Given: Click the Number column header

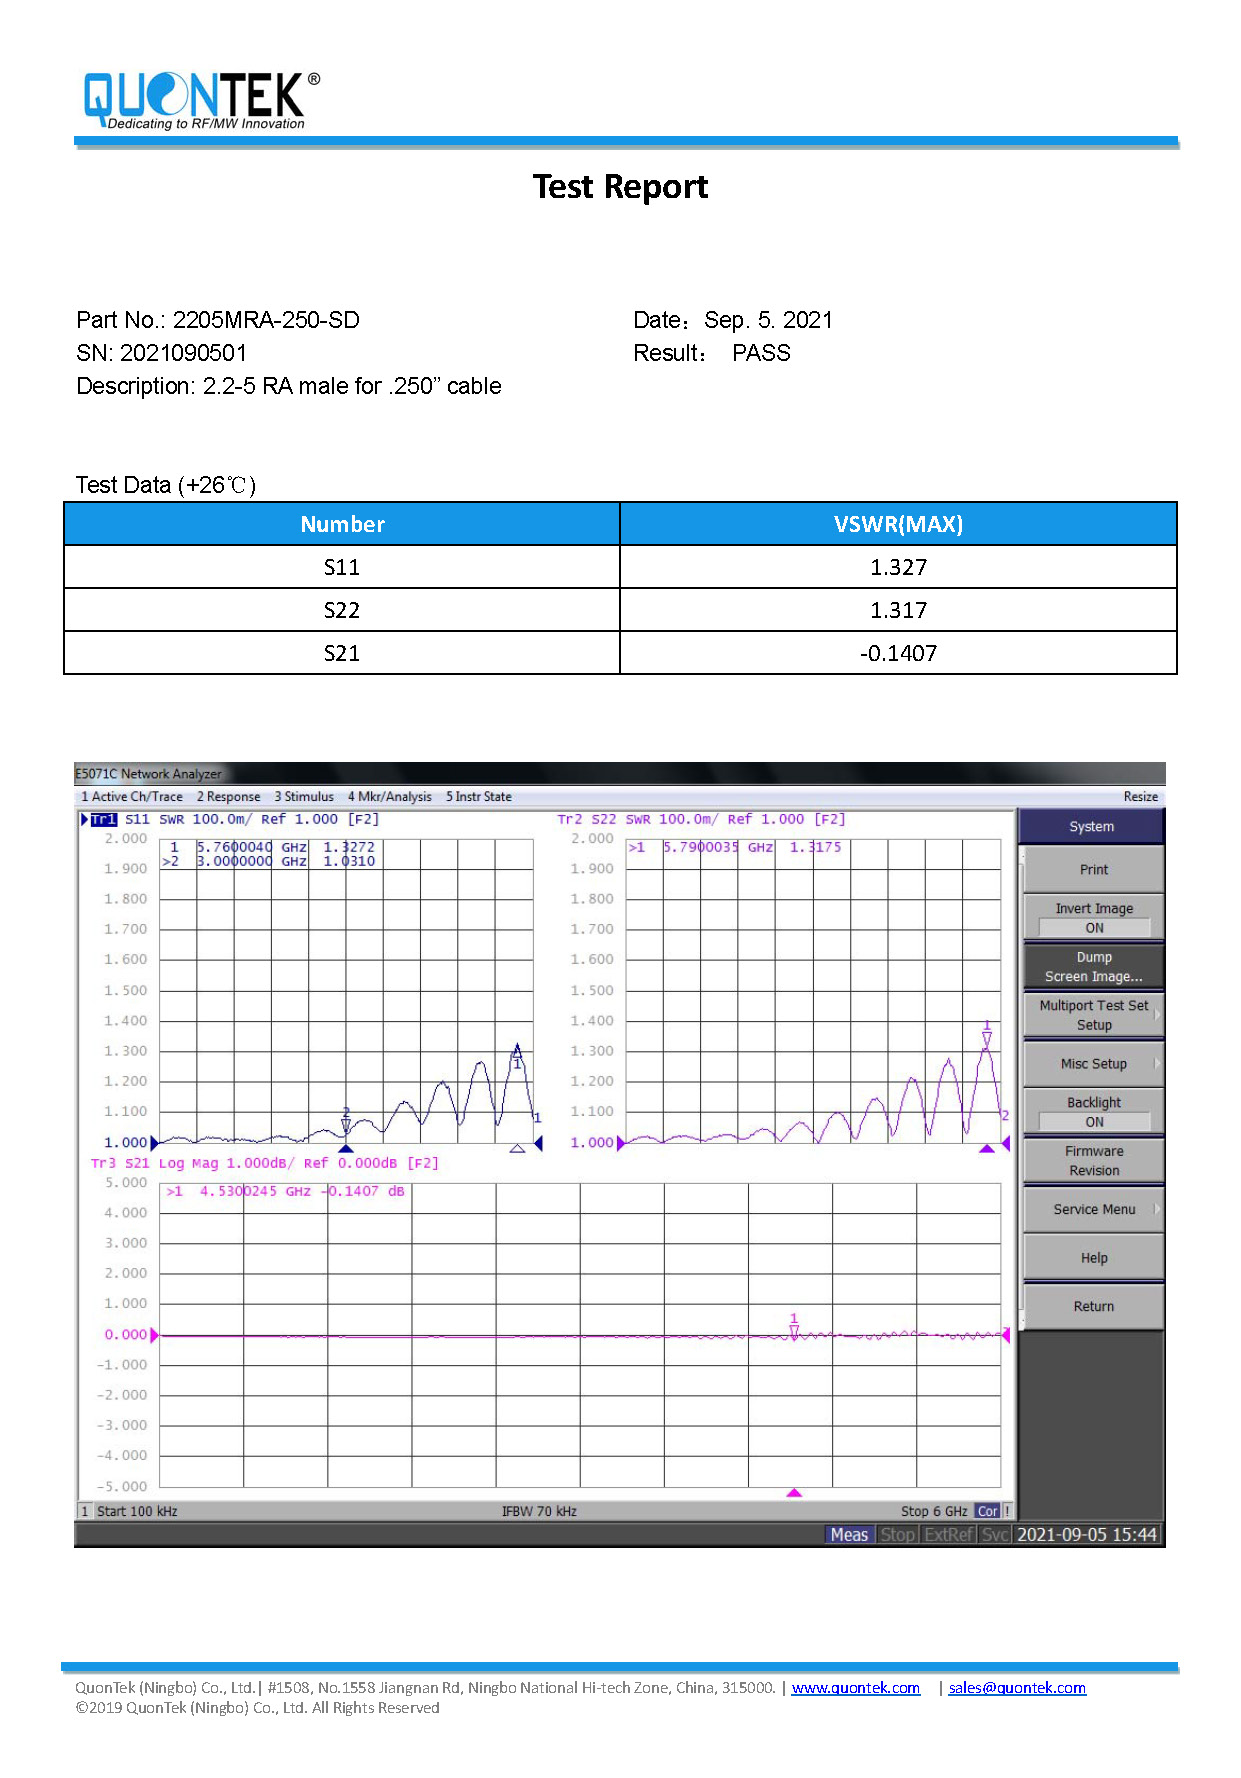Looking at the screenshot, I should 342,524.
